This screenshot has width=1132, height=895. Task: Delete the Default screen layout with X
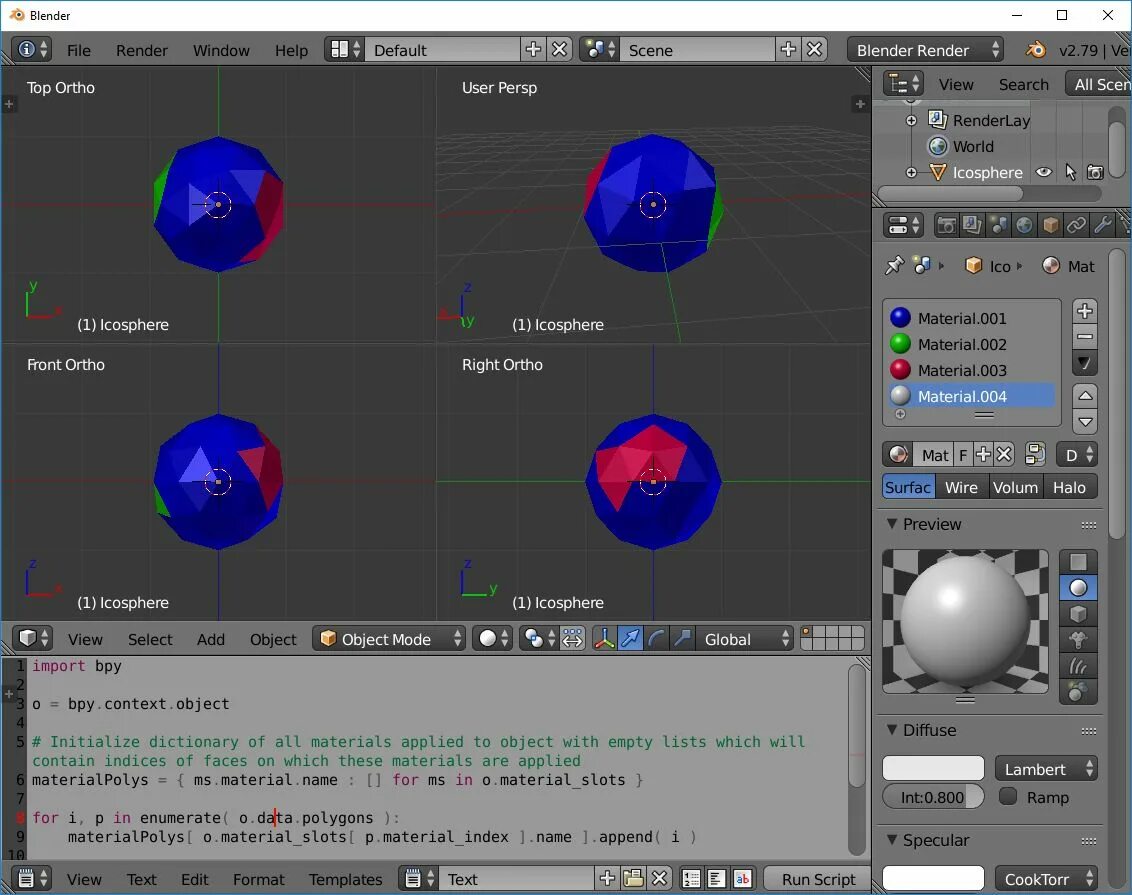(x=560, y=49)
